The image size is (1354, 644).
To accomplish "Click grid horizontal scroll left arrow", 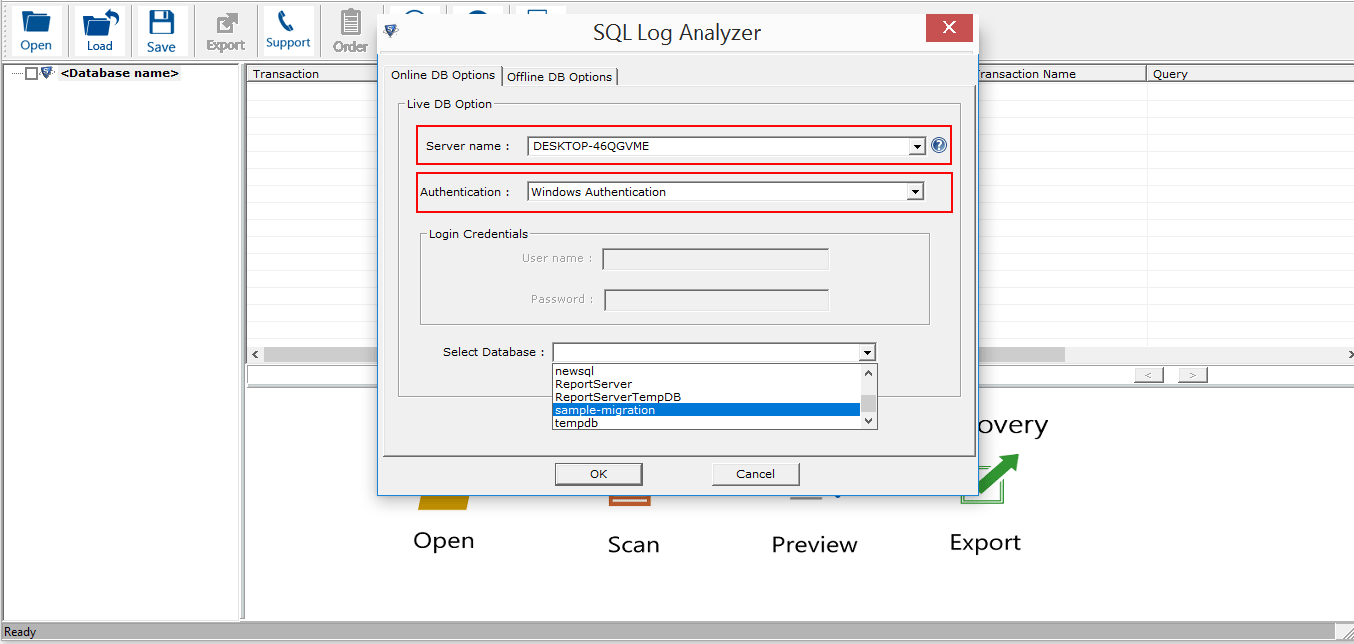I will point(255,354).
